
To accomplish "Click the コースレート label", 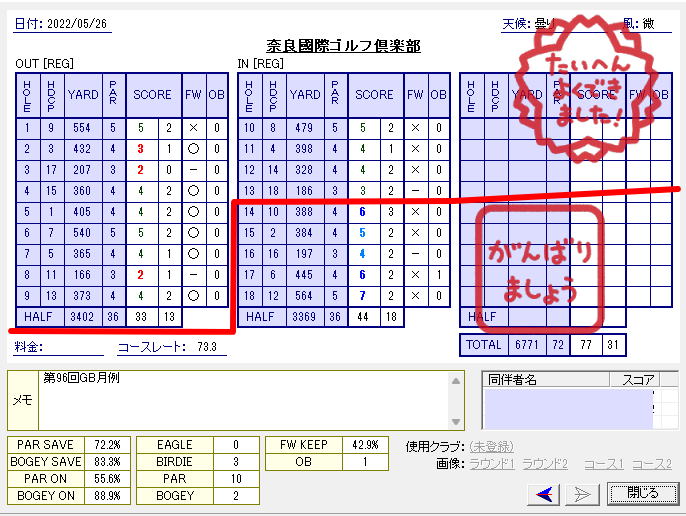I will point(151,347).
